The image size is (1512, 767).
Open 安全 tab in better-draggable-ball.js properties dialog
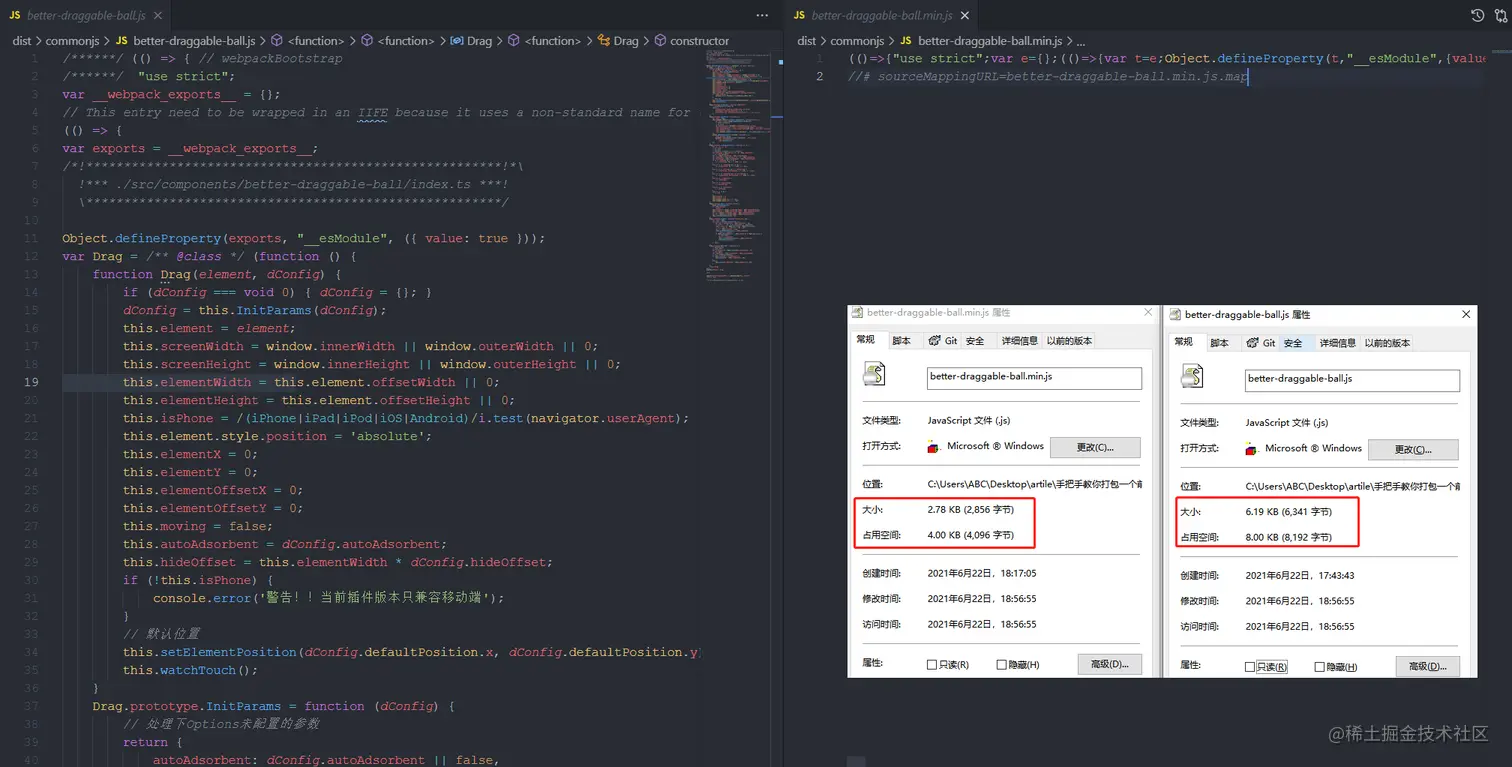point(1293,343)
